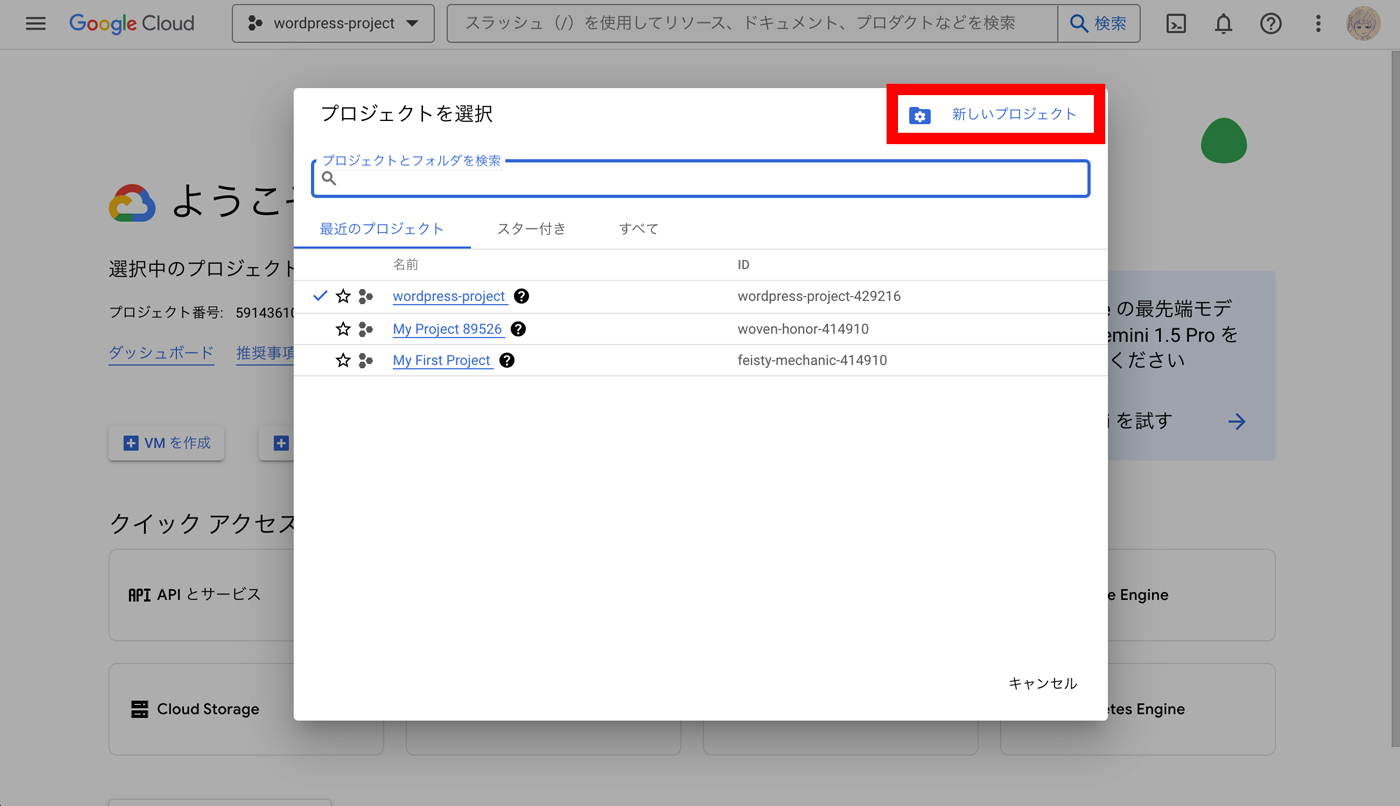Screen dimensions: 1400x806
Task: Open the My Project 89526 link
Action: 448,328
